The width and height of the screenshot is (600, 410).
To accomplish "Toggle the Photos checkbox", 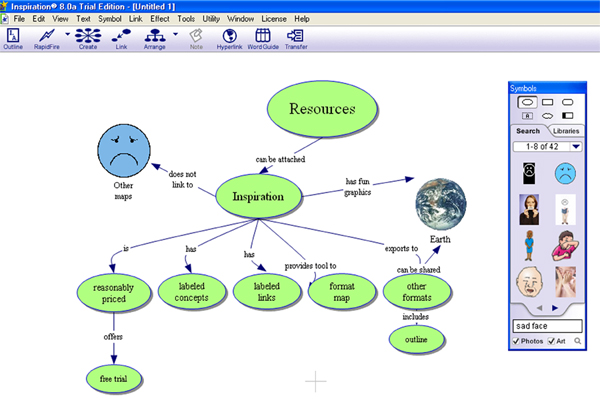I will (x=516, y=342).
